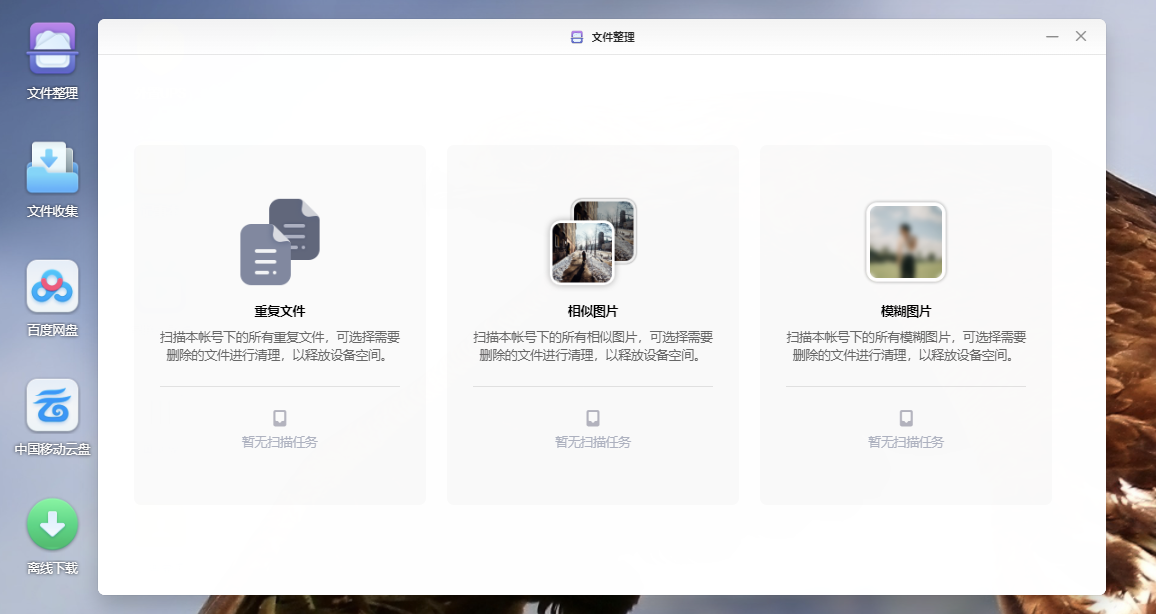
Task: Click the description text under 相似图片
Action: coord(593,346)
